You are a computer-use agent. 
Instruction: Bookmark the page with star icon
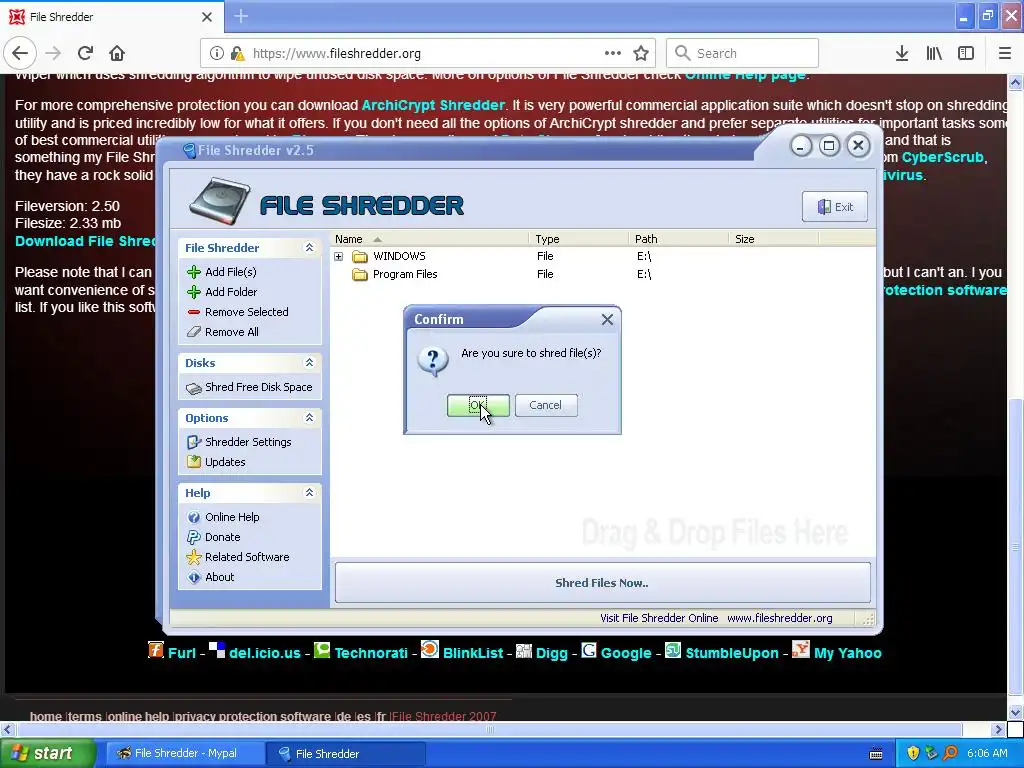coord(641,54)
